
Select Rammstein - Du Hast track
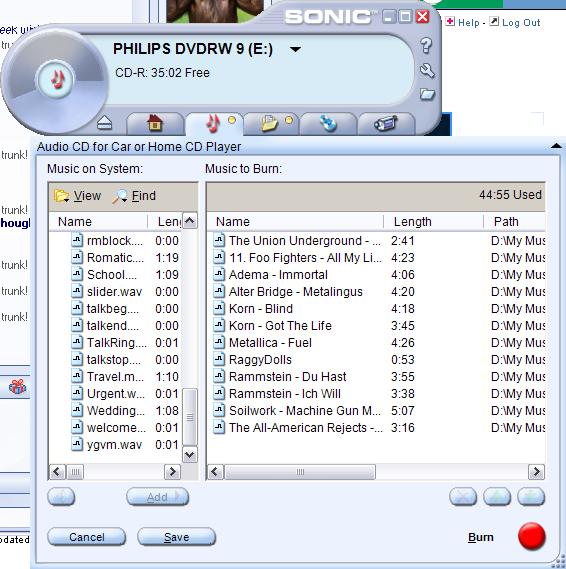376,377
